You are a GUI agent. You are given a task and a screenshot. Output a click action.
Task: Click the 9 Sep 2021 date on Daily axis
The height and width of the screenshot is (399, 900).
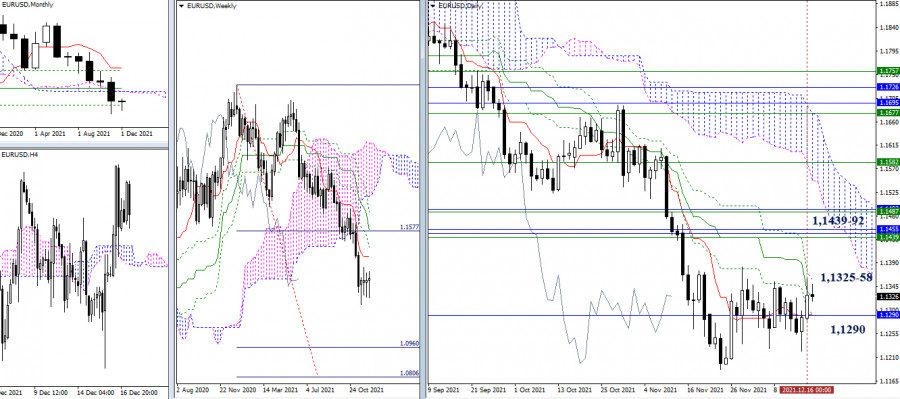[x=444, y=389]
